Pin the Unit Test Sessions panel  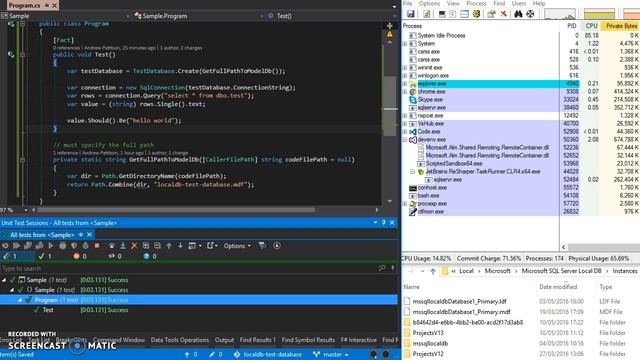tap(384, 222)
